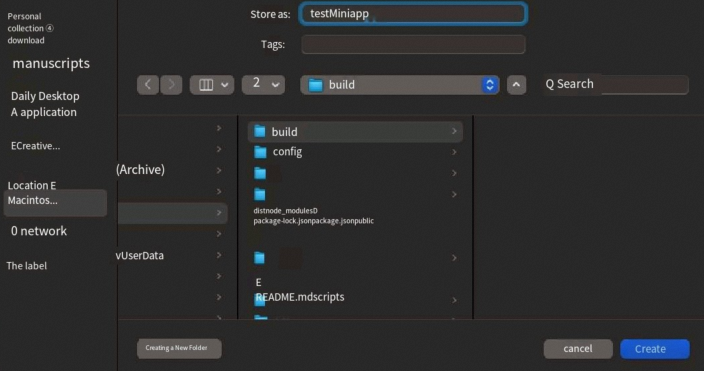704x371 pixels.
Task: Select README.mdscripts entry
Action: point(300,297)
